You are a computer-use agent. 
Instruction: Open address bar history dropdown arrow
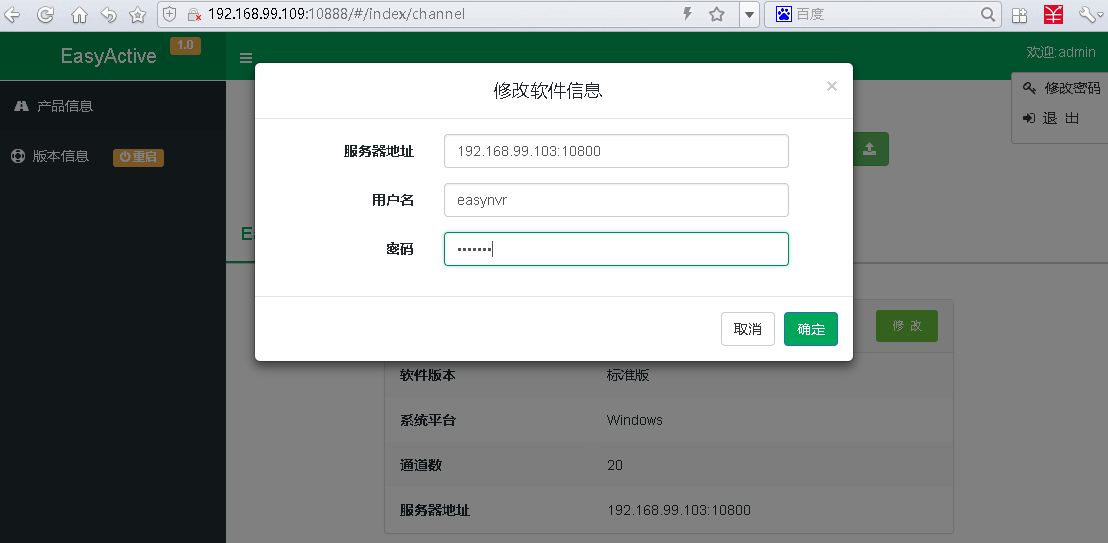[x=749, y=14]
